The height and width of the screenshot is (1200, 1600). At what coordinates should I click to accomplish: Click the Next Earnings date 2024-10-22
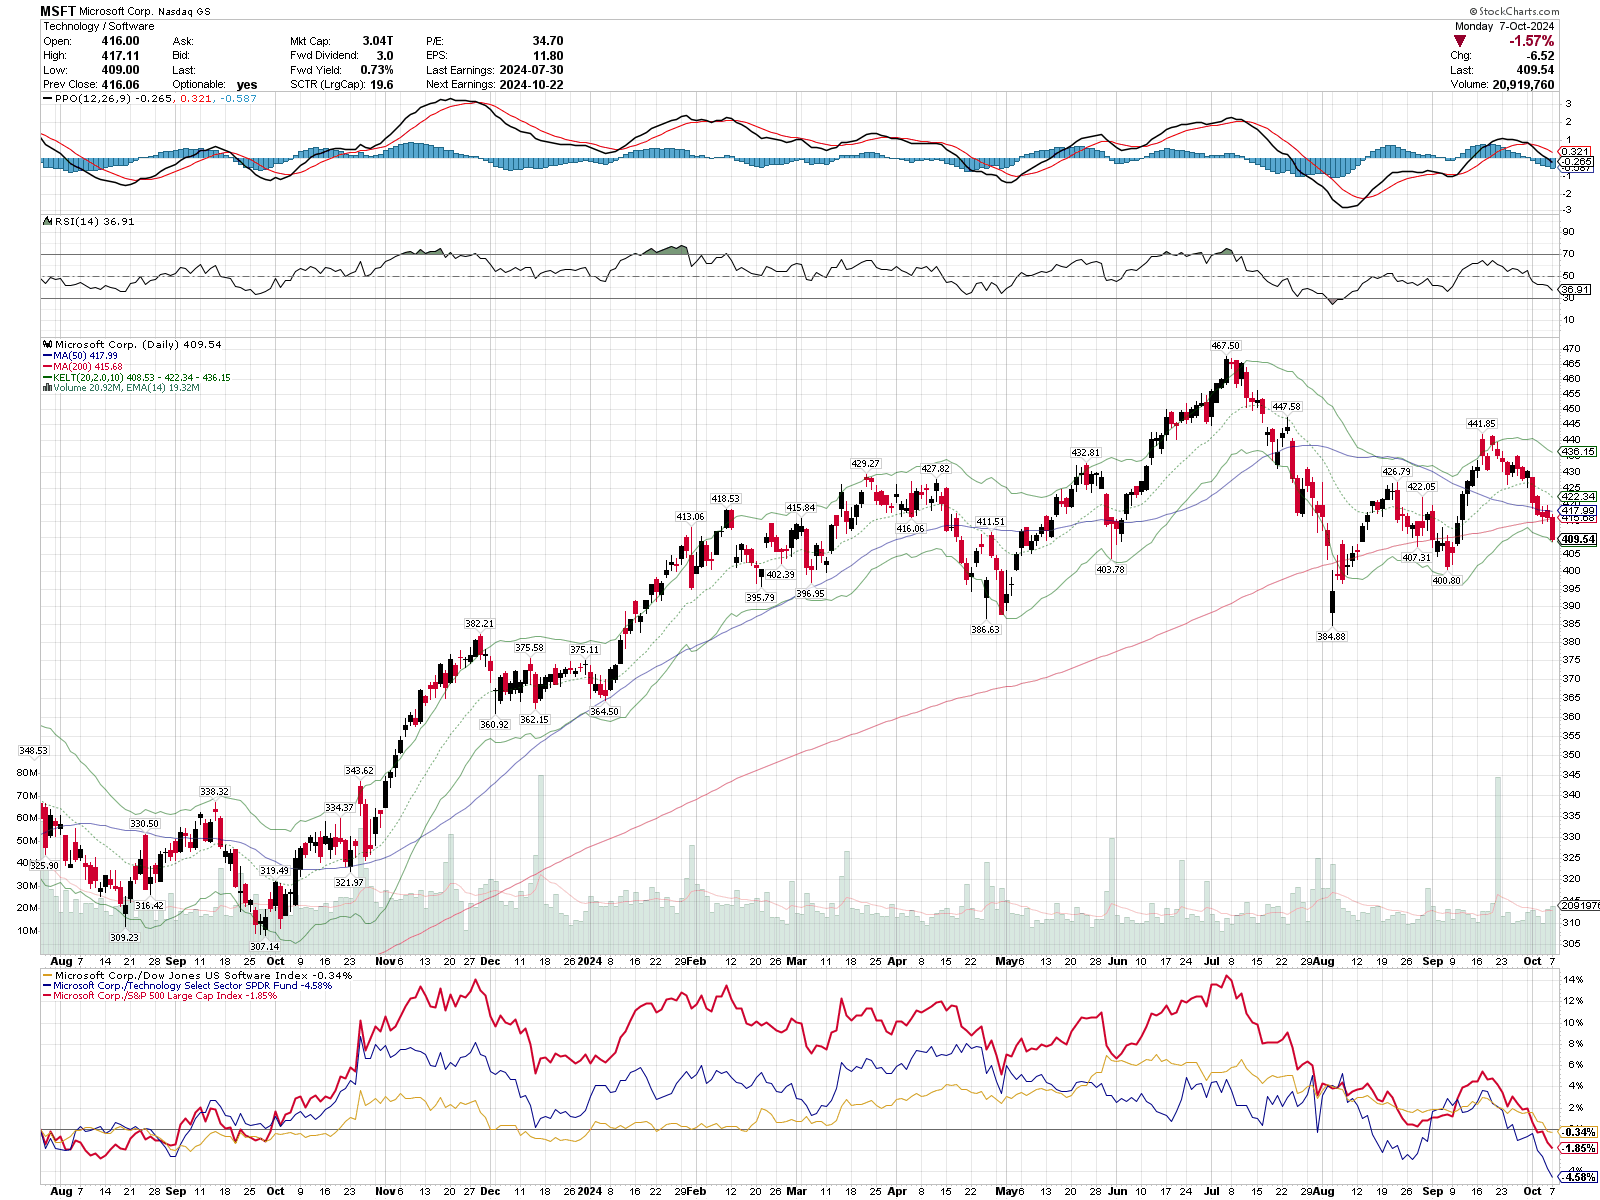(531, 85)
